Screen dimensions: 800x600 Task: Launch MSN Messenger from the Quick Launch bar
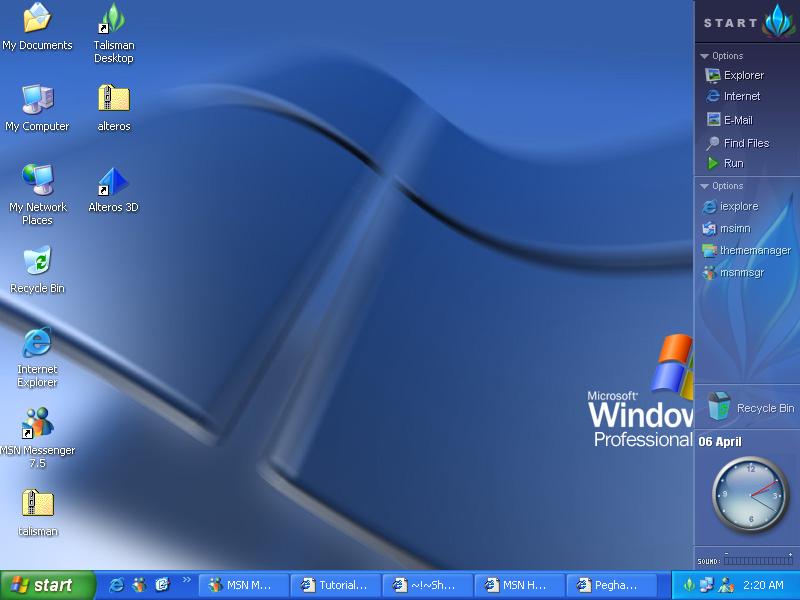(139, 585)
